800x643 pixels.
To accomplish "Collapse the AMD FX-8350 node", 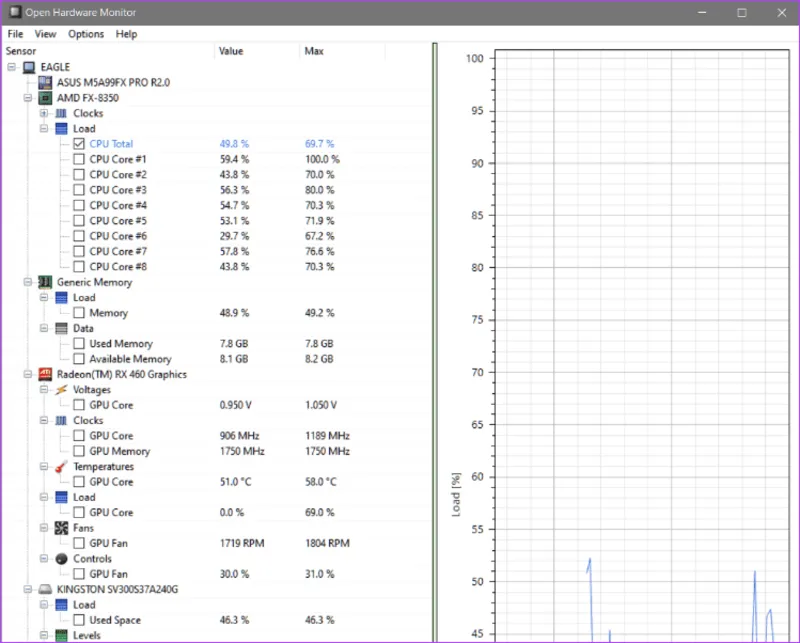I will point(28,97).
